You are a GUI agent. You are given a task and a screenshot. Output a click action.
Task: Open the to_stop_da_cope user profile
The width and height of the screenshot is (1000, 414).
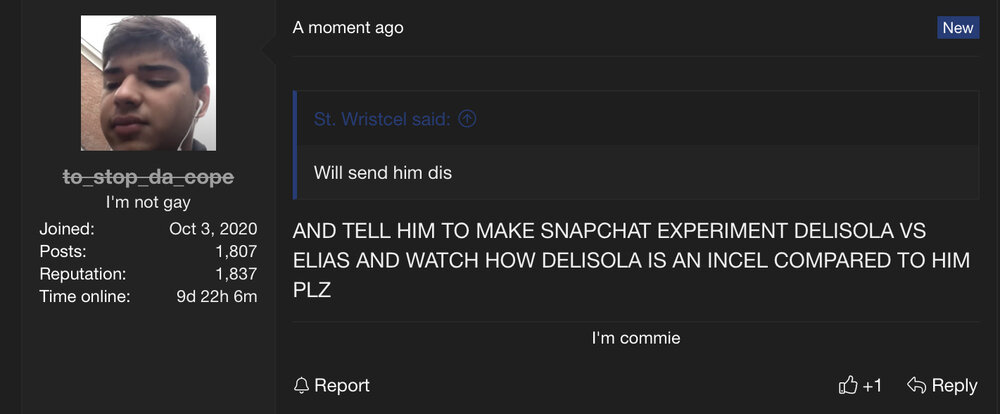point(148,177)
